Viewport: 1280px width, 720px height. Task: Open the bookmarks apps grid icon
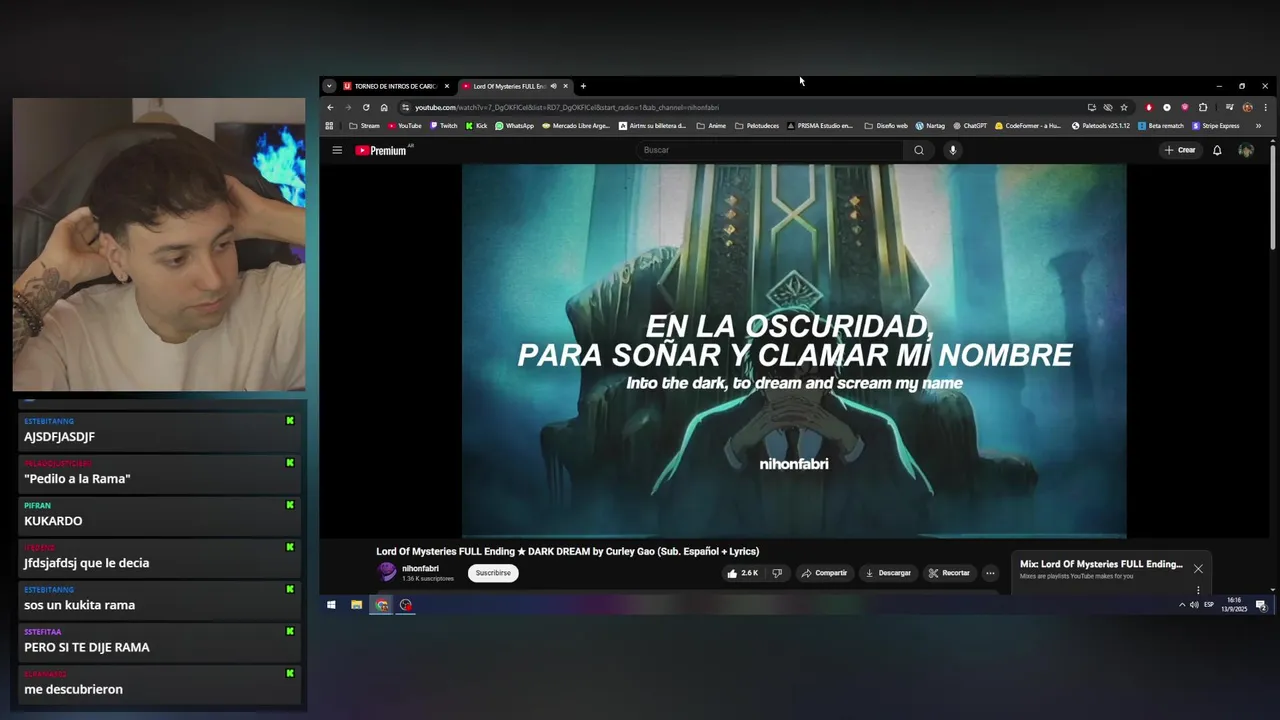[329, 126]
